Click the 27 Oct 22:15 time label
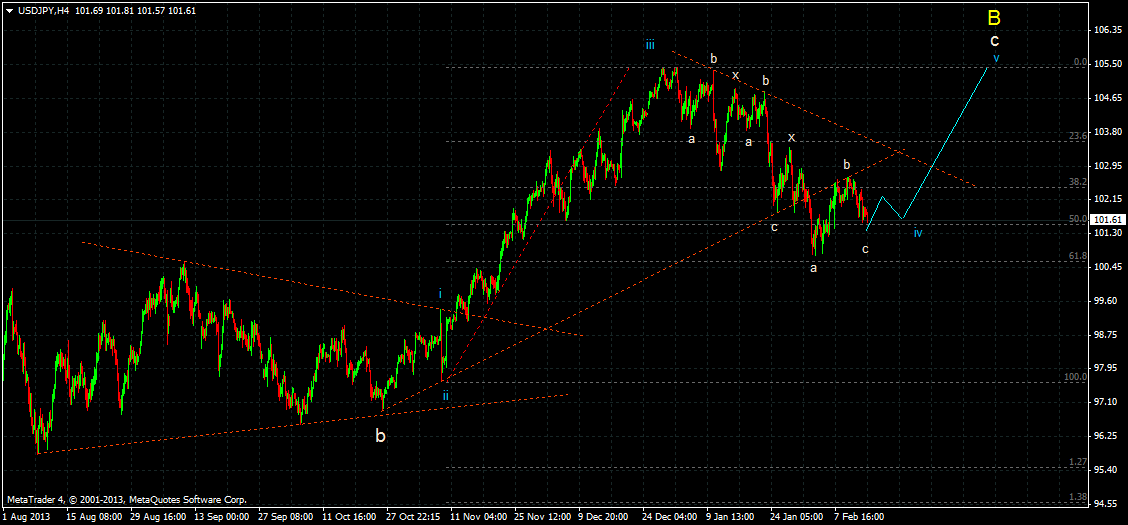The width and height of the screenshot is (1128, 525). click(411, 516)
